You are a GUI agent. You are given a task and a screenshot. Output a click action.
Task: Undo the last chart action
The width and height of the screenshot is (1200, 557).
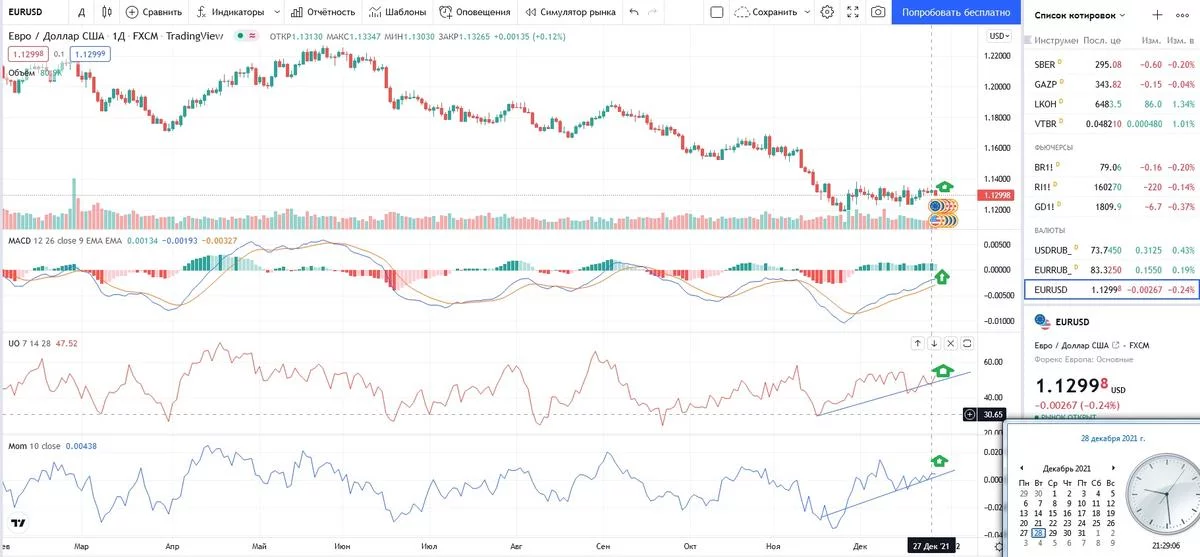635,13
